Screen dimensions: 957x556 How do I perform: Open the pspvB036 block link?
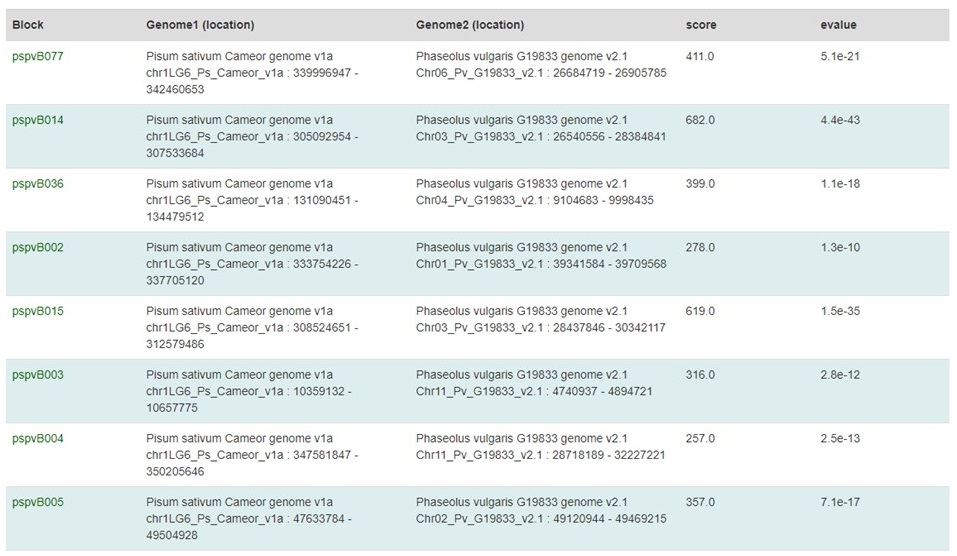pyautogui.click(x=38, y=184)
